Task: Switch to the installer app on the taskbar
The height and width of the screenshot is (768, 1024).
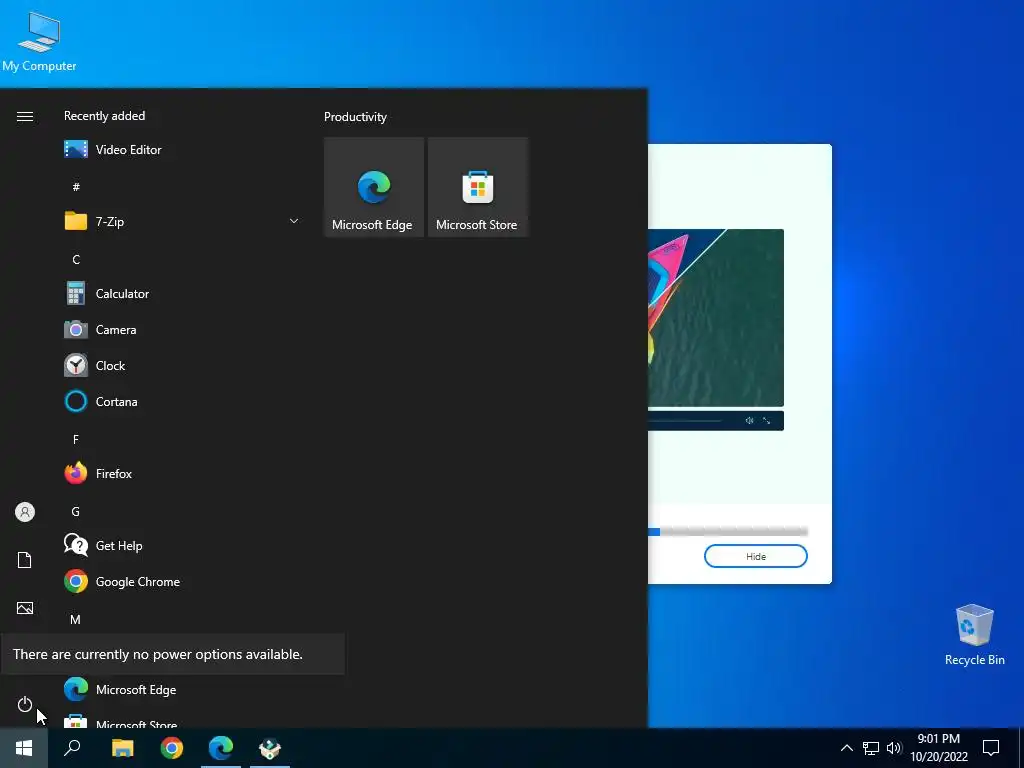Action: click(270, 748)
